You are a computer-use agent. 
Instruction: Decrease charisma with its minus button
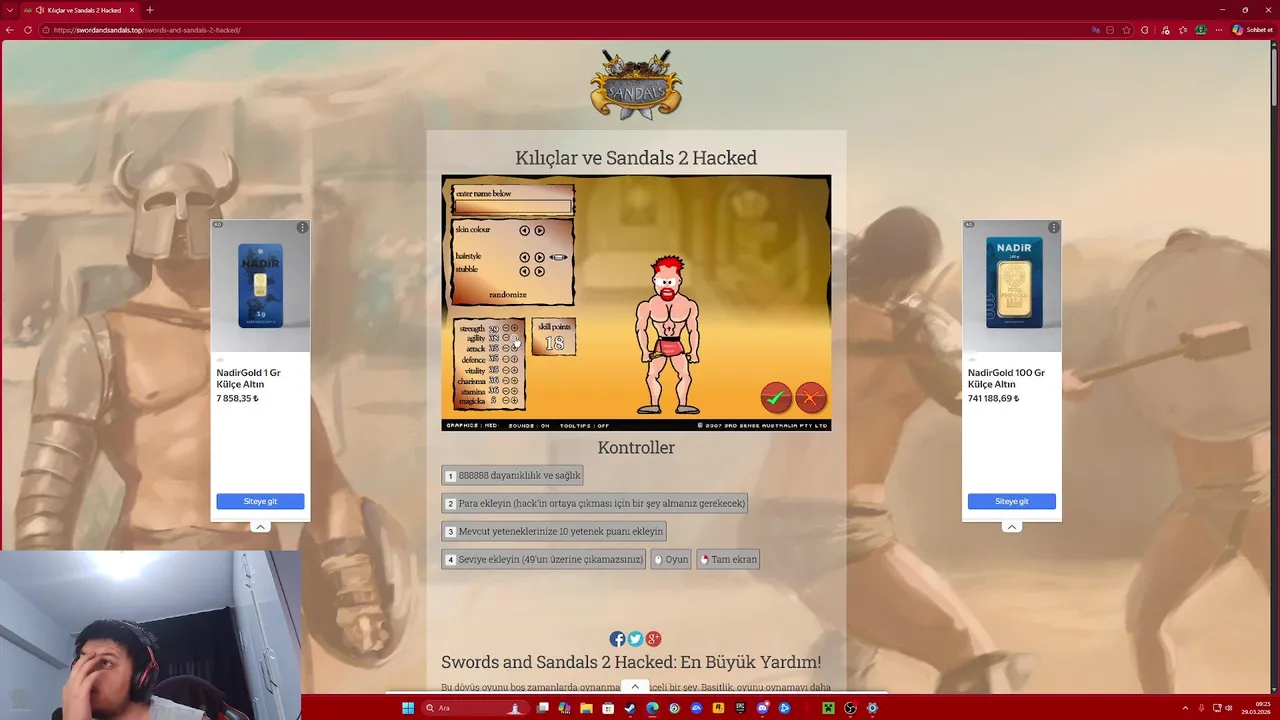(x=506, y=380)
